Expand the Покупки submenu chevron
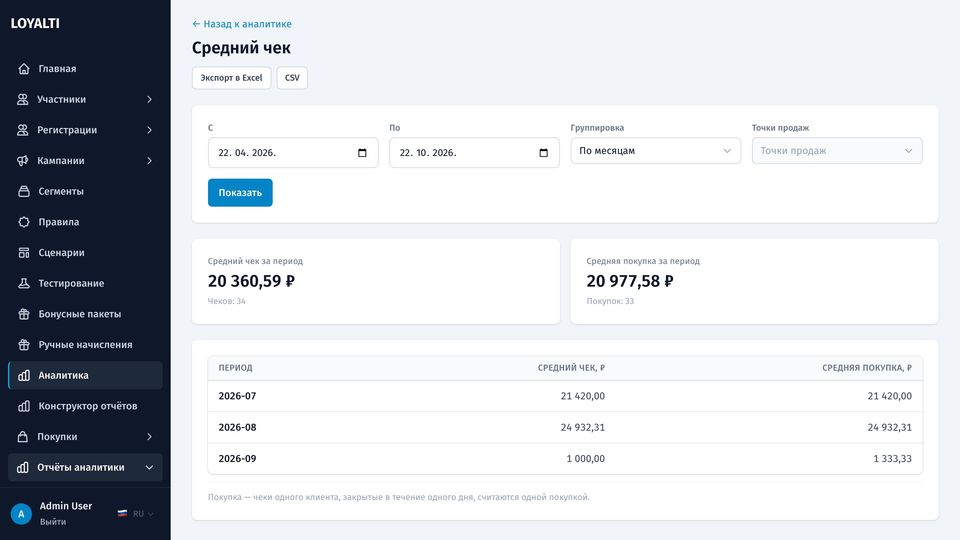Viewport: 960px width, 540px height. pos(149,437)
